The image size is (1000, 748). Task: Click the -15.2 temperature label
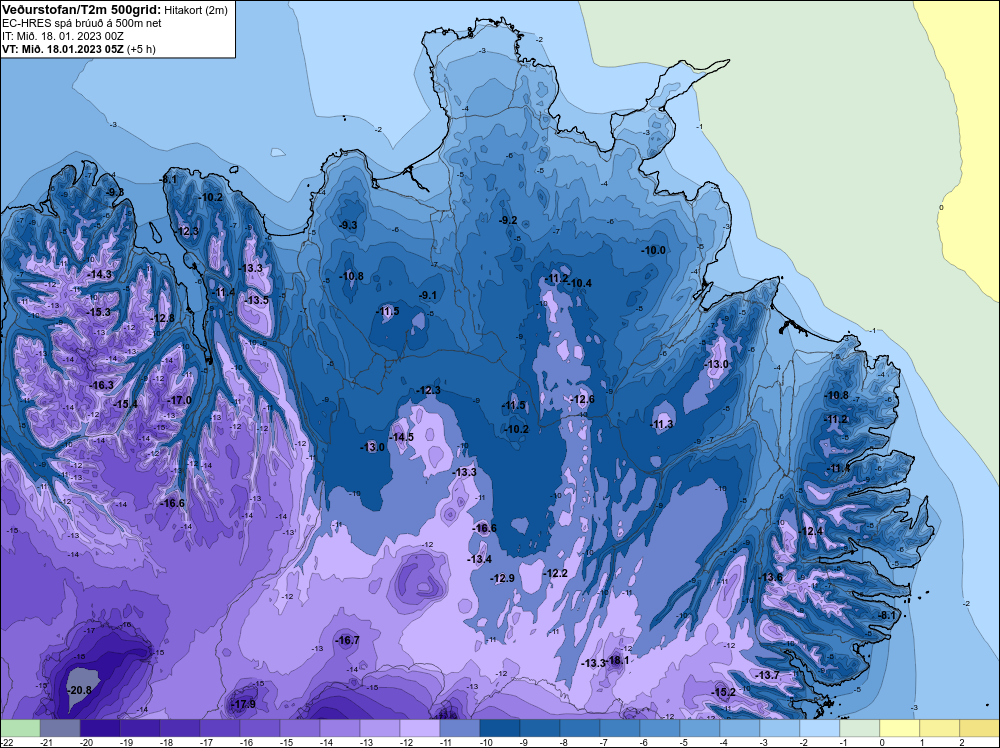[724, 692]
